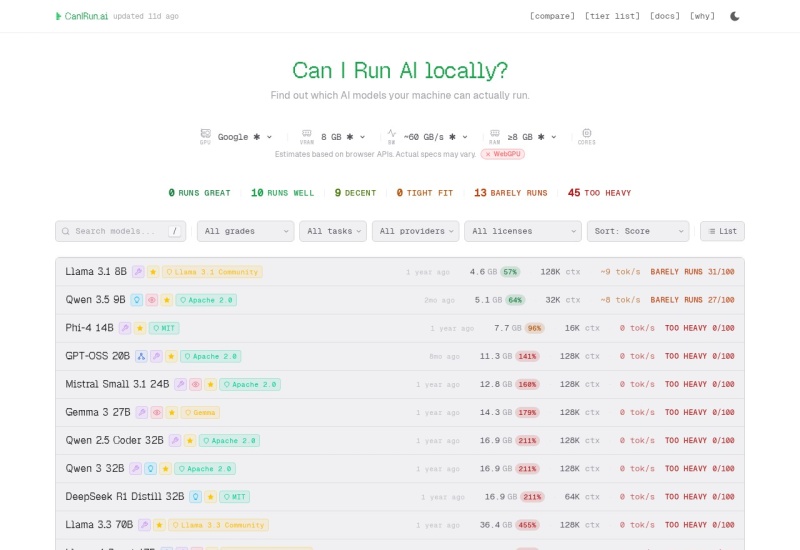Click Apache 2.0 badge on Qwen 3.5 9B
The width and height of the screenshot is (800, 550).
point(206,300)
